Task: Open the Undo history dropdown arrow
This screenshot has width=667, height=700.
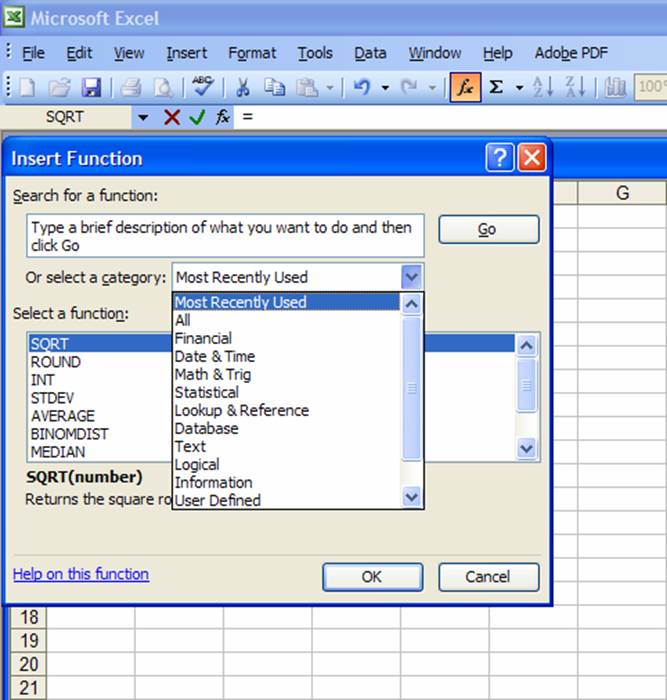Action: point(385,88)
